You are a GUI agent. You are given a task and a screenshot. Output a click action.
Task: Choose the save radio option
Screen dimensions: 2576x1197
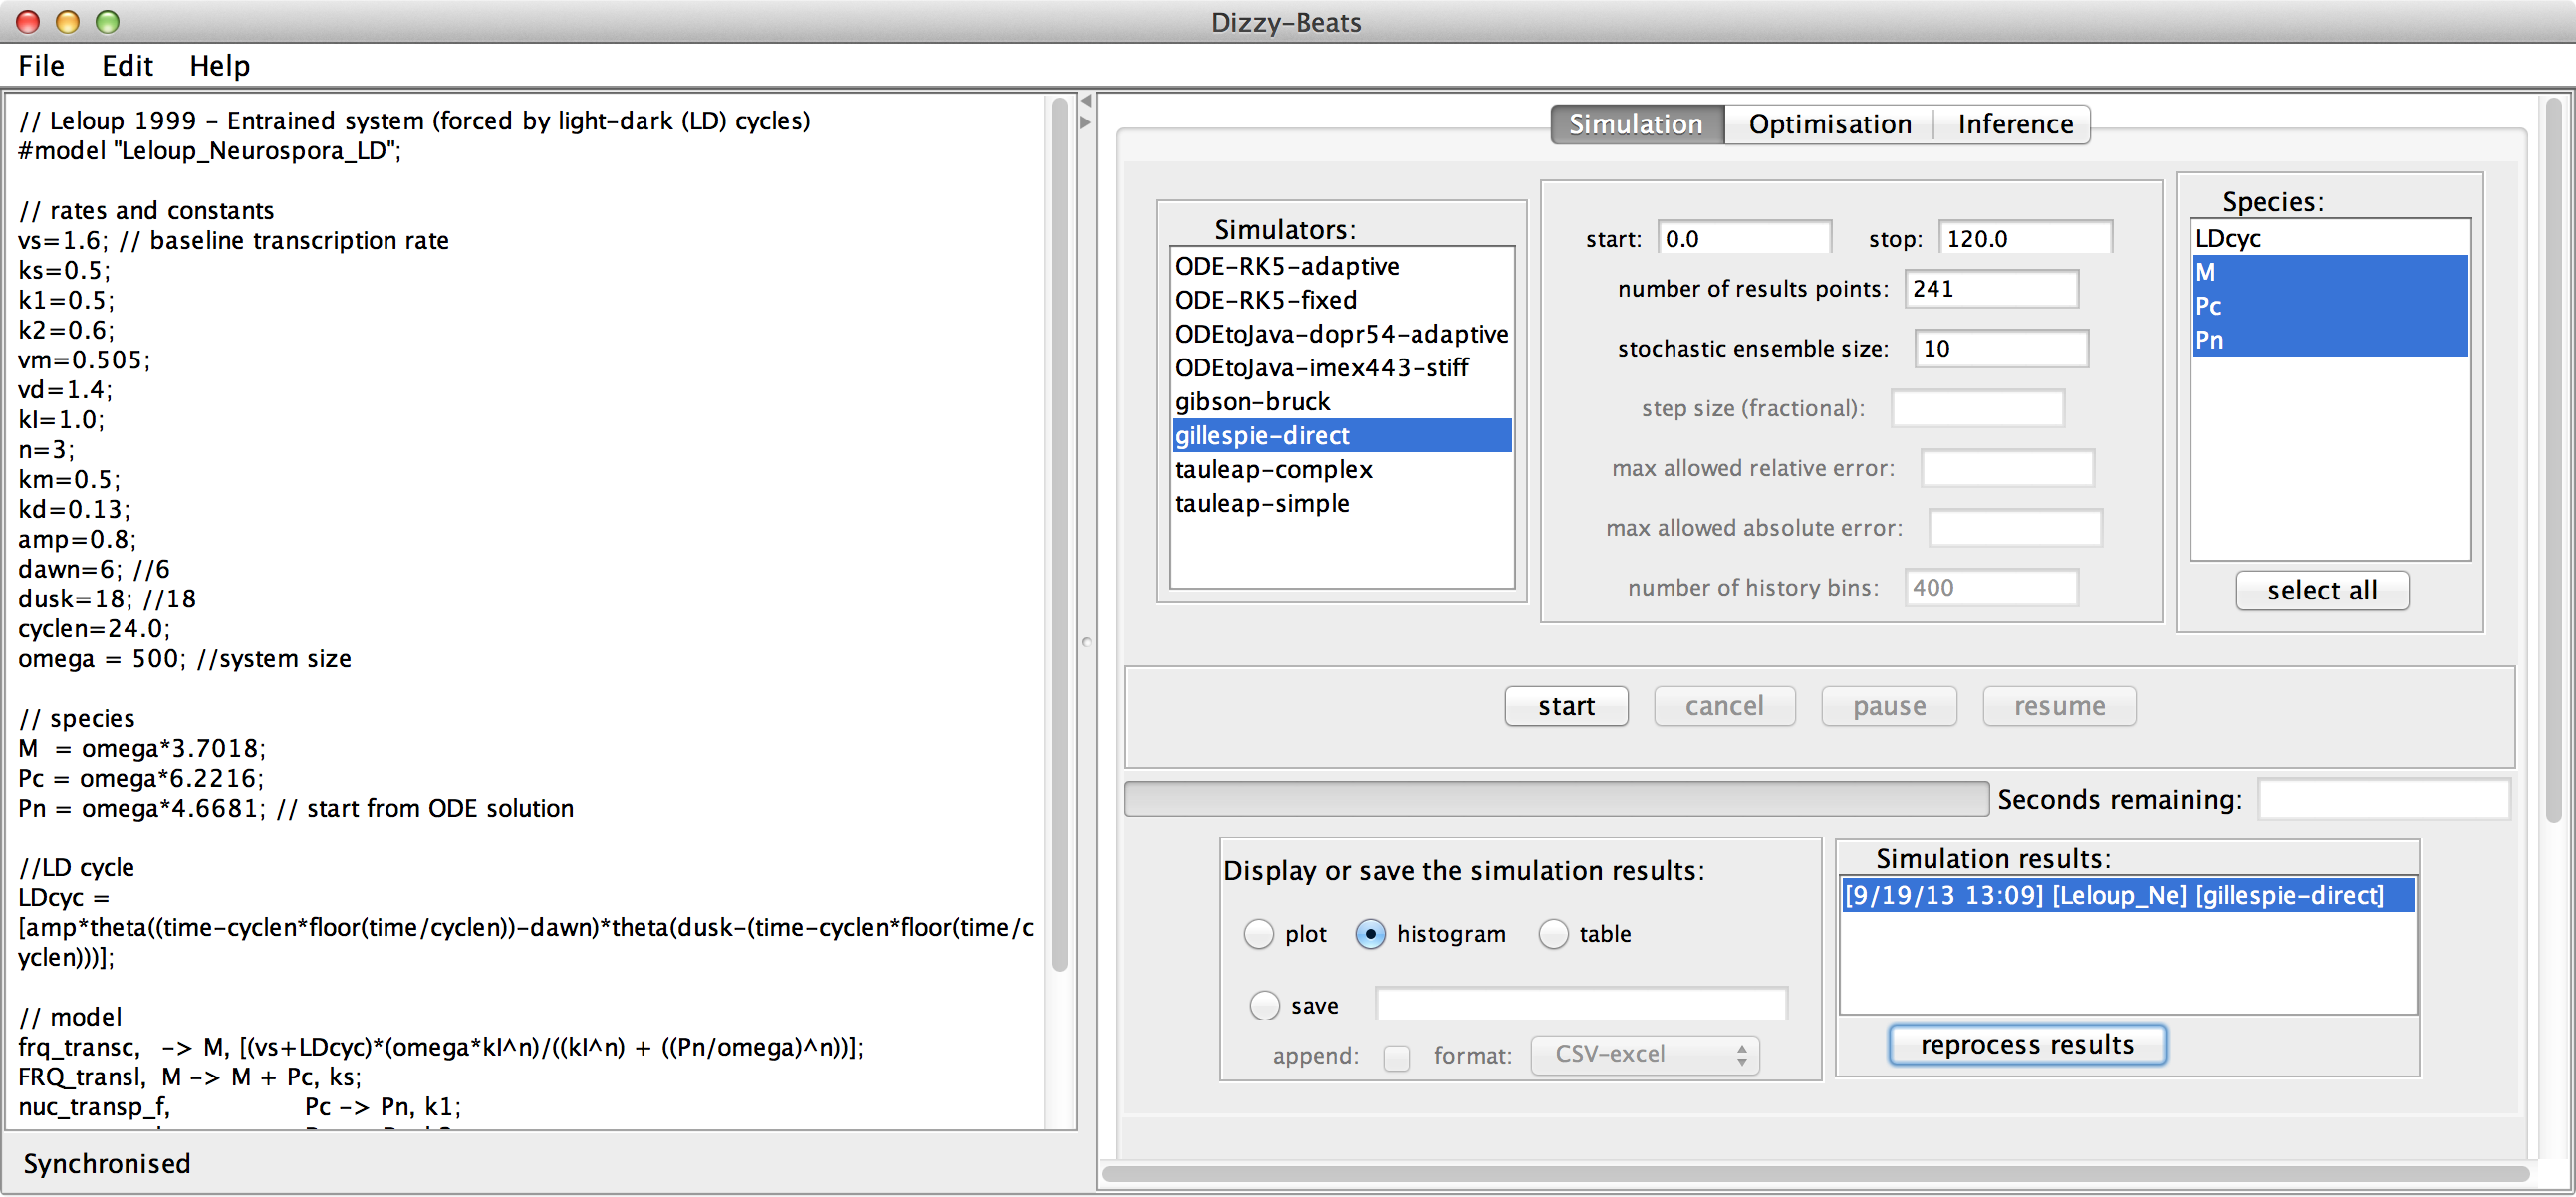coord(1264,1006)
